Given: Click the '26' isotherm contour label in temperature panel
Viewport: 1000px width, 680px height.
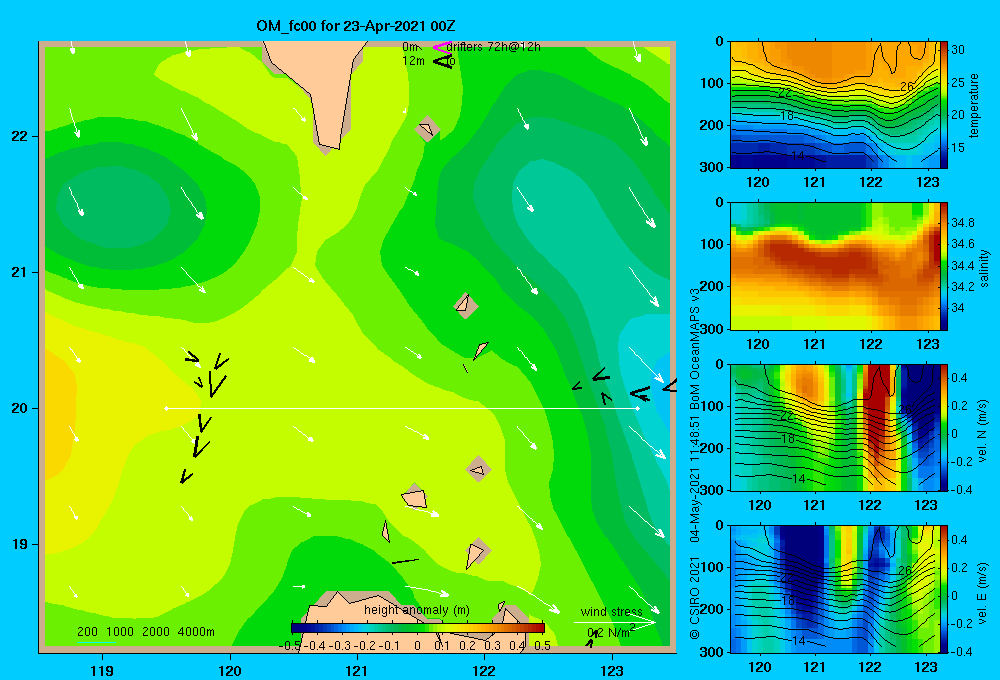Looking at the screenshot, I should [906, 86].
